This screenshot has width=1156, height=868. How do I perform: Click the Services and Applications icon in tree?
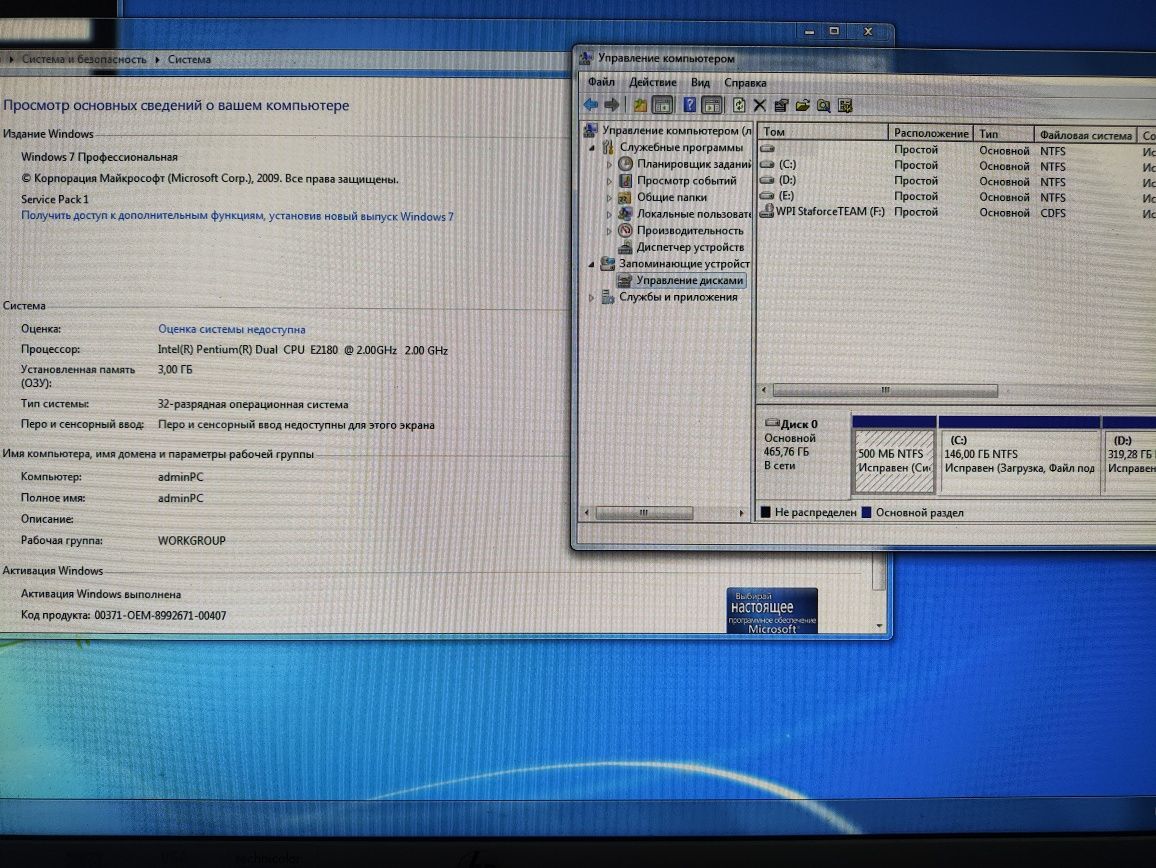(607, 297)
